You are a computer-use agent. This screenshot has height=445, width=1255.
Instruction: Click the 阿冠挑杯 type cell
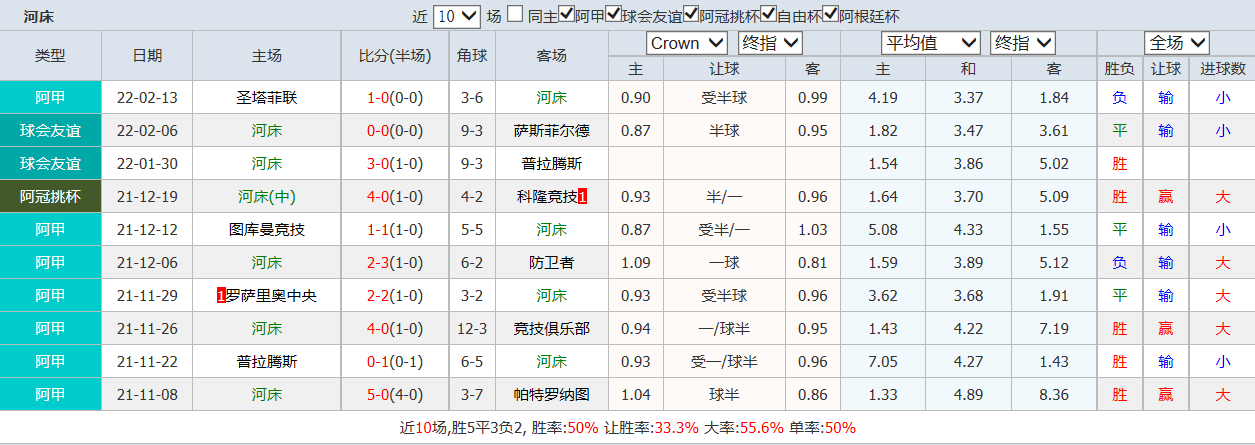[x=50, y=197]
